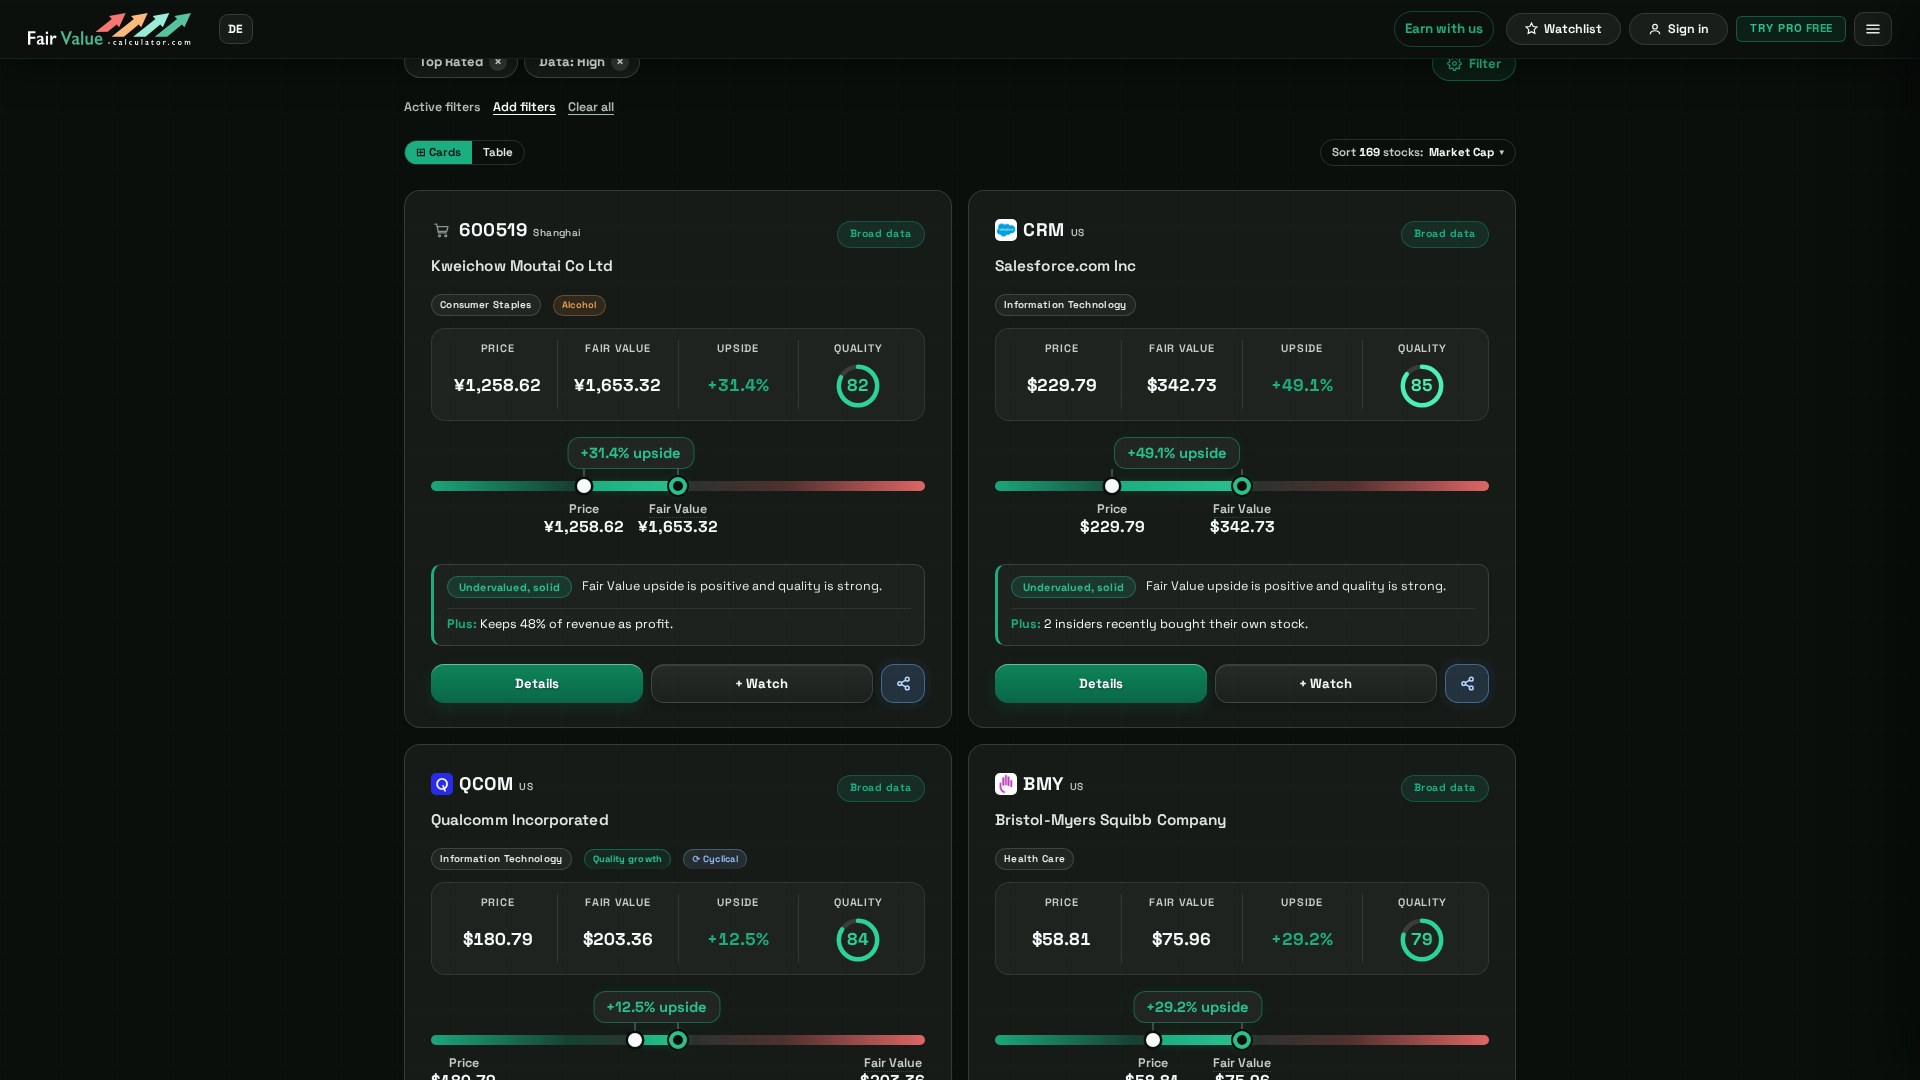This screenshot has width=1920, height=1080.
Task: Remove the Data: High filter chip
Action: click(x=620, y=62)
